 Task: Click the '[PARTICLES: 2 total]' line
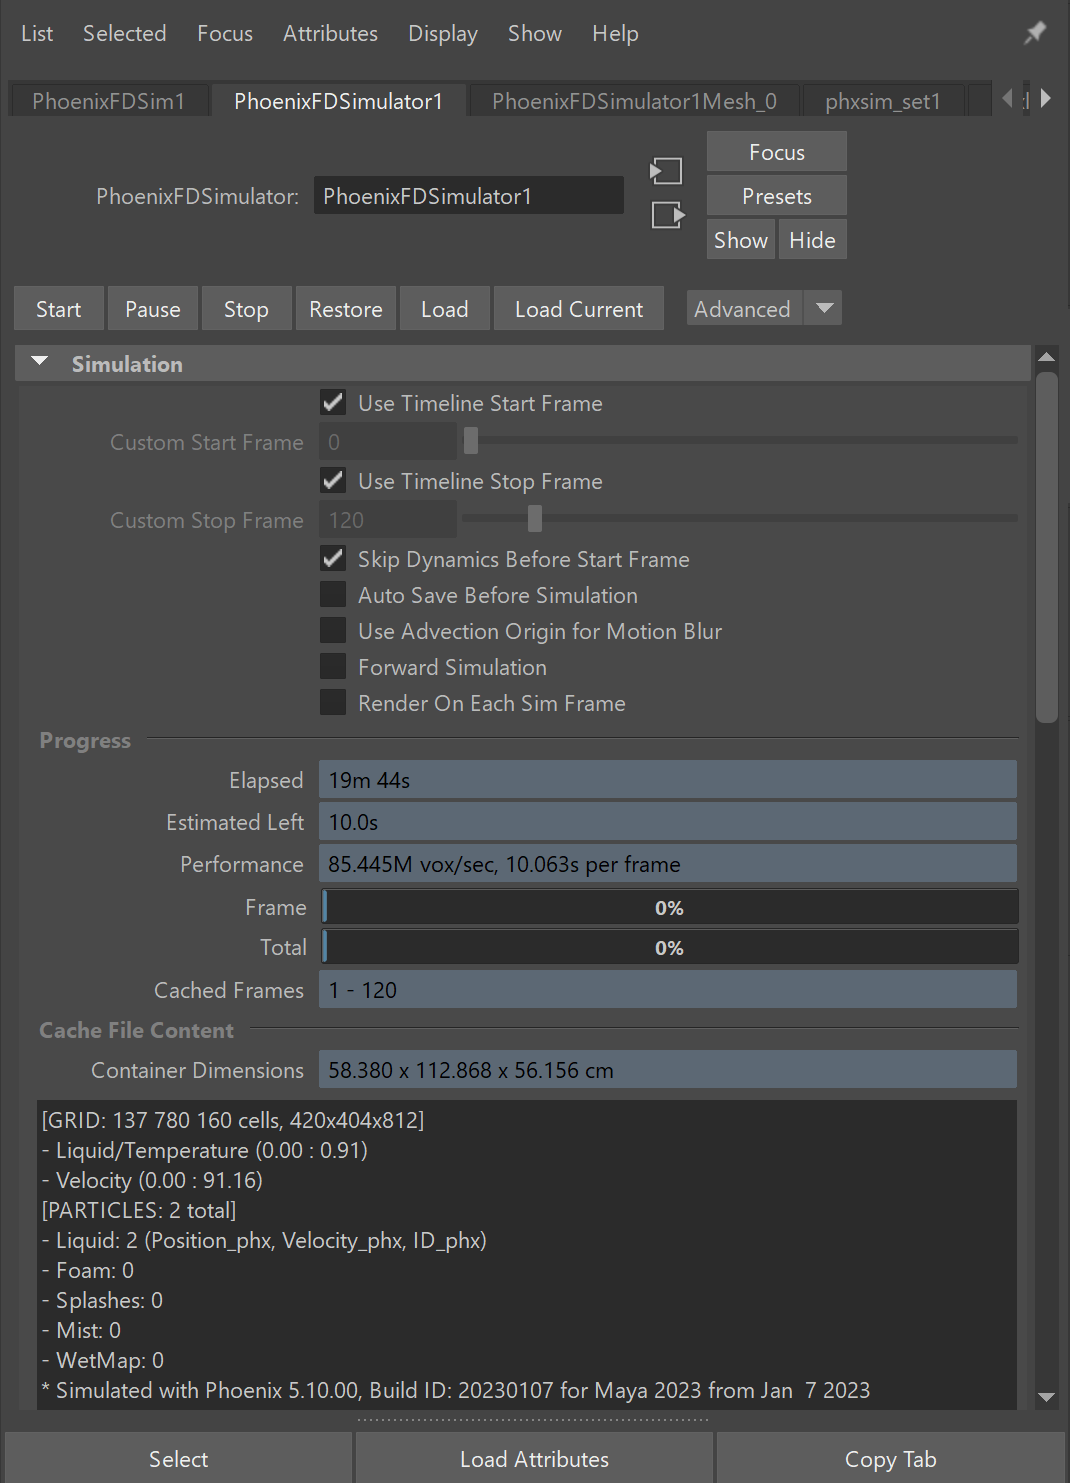pos(139,1210)
